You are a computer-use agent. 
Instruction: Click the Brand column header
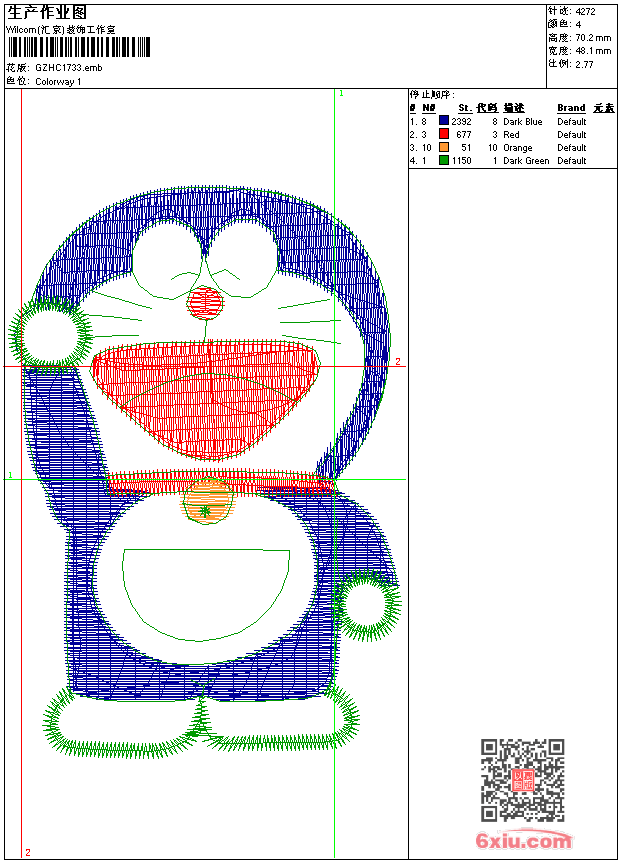tap(571, 108)
